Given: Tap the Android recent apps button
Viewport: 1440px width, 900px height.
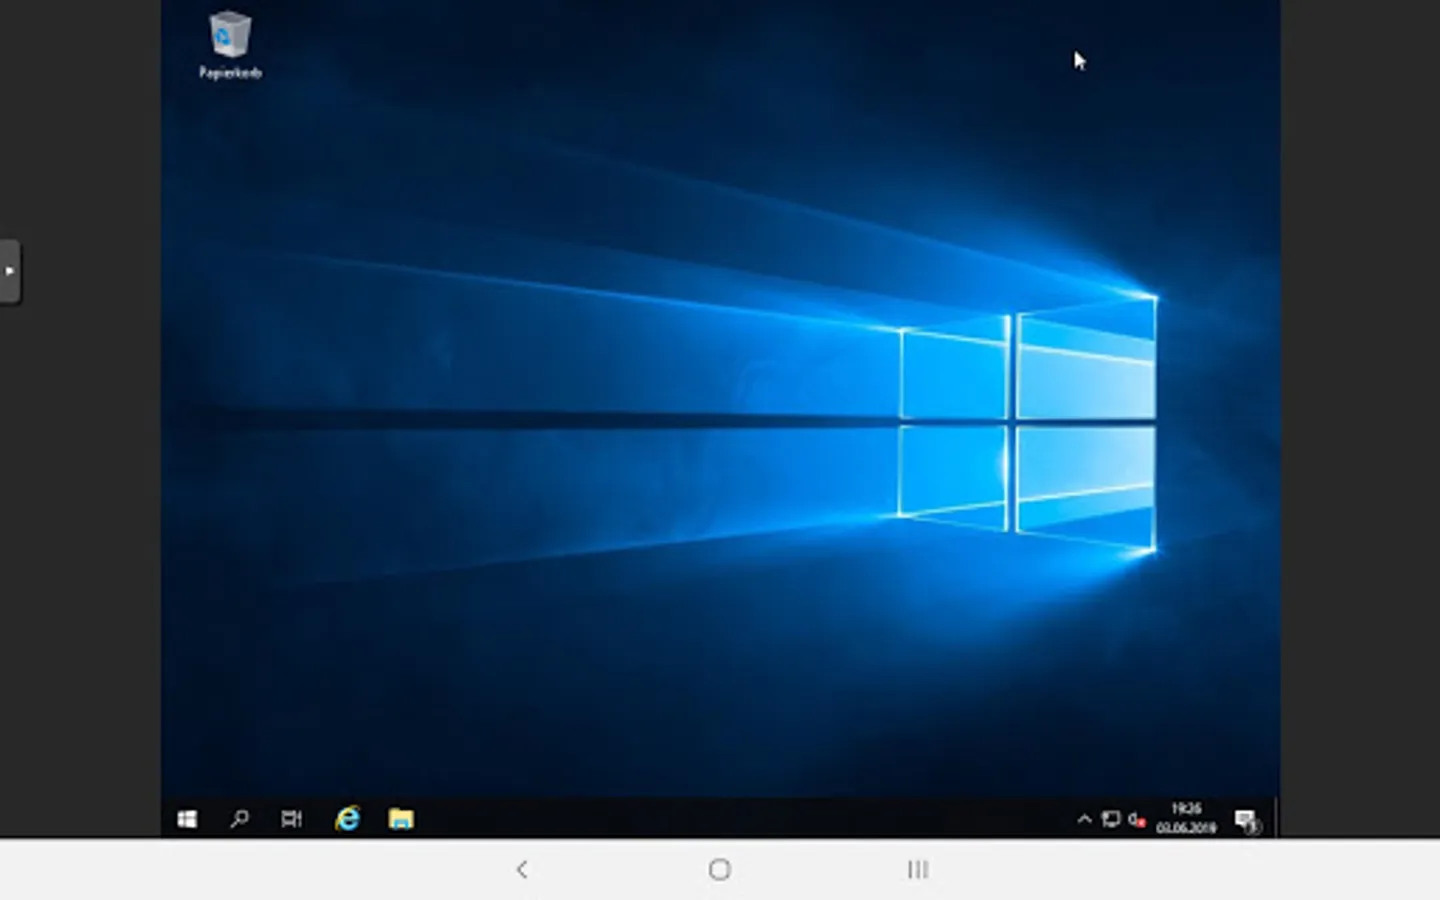Looking at the screenshot, I should tap(917, 869).
